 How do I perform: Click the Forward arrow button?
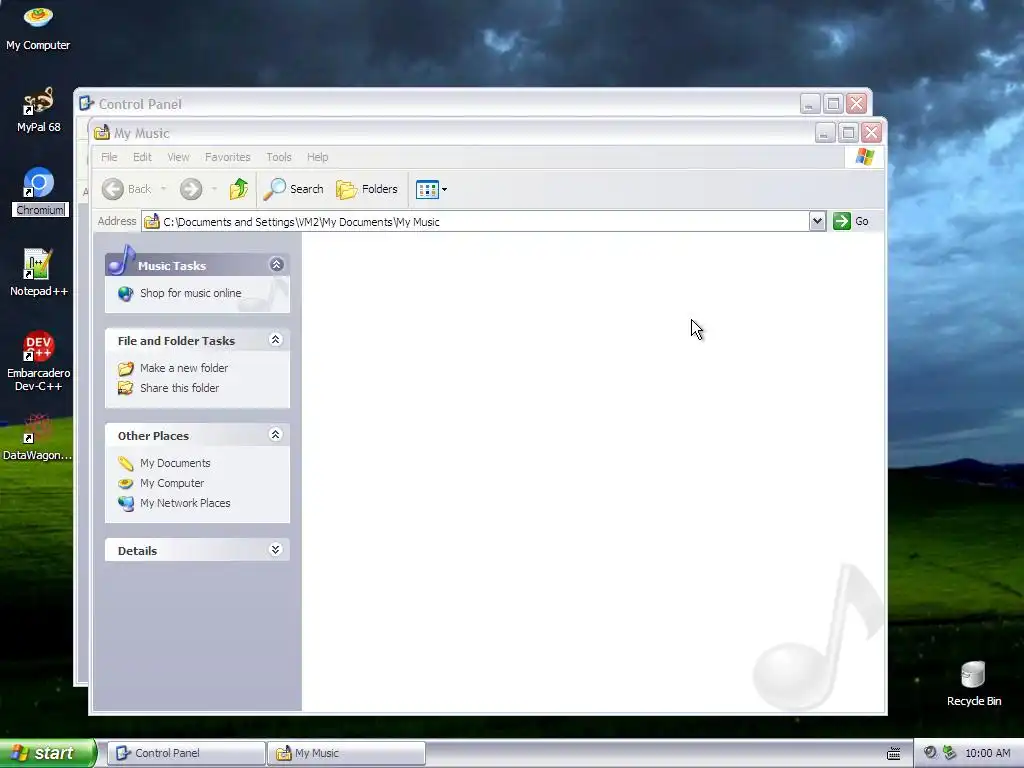[x=191, y=189]
